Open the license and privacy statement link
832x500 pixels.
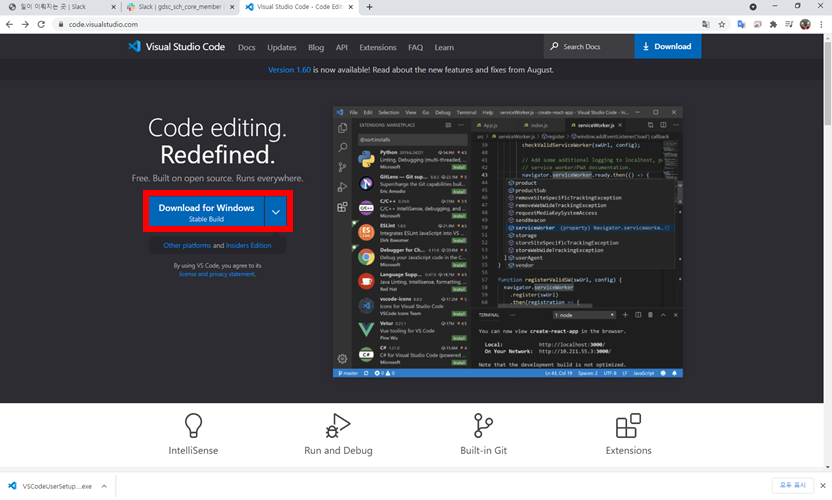(217, 274)
